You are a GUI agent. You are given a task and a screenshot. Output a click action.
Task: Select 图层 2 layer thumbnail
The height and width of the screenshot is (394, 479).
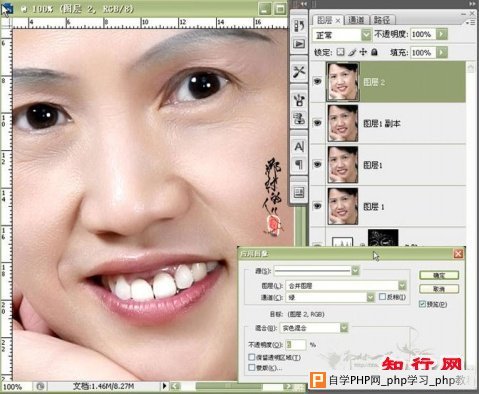click(x=343, y=81)
